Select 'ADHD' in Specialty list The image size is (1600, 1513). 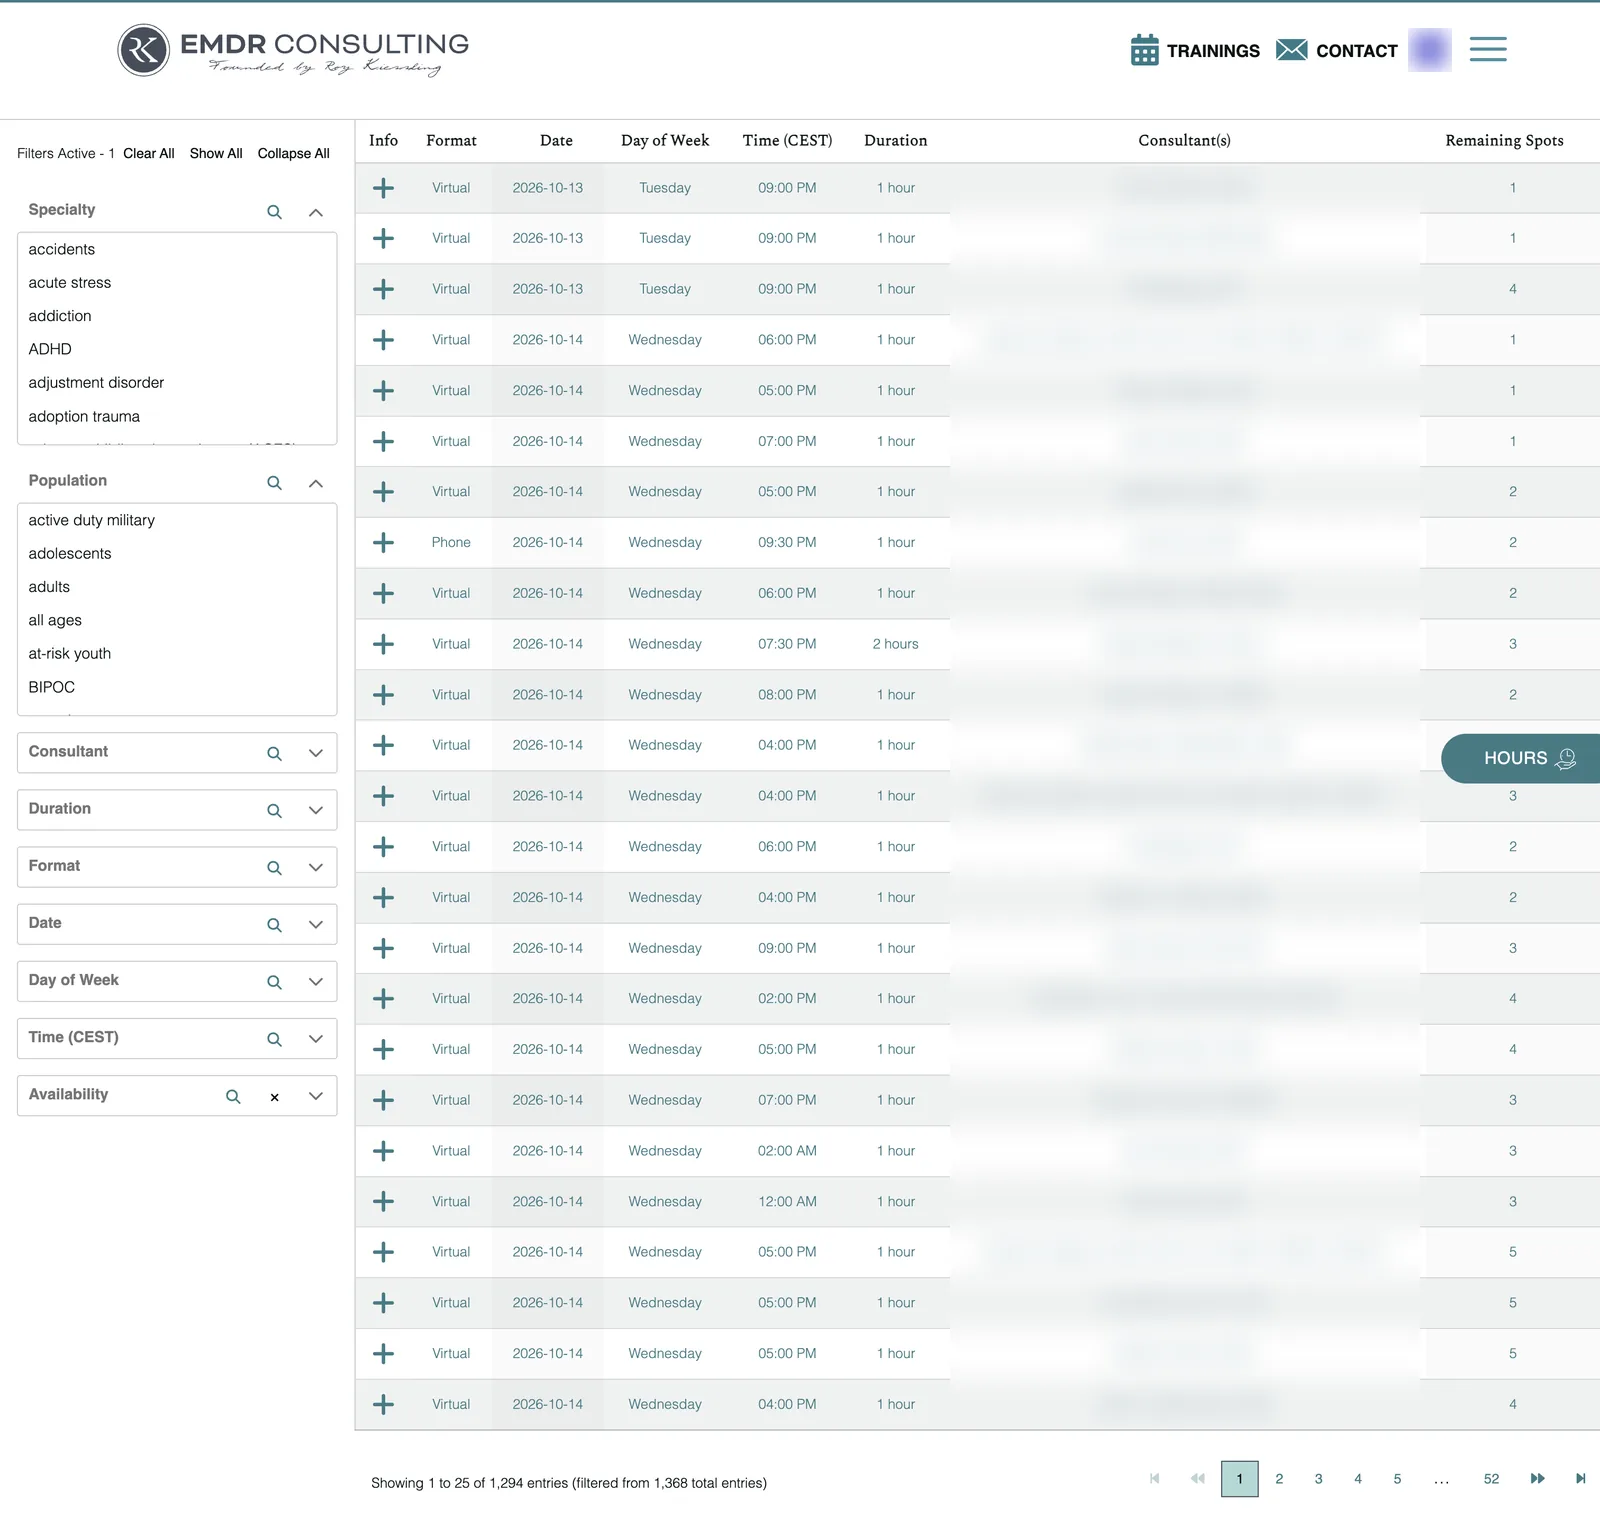50,349
